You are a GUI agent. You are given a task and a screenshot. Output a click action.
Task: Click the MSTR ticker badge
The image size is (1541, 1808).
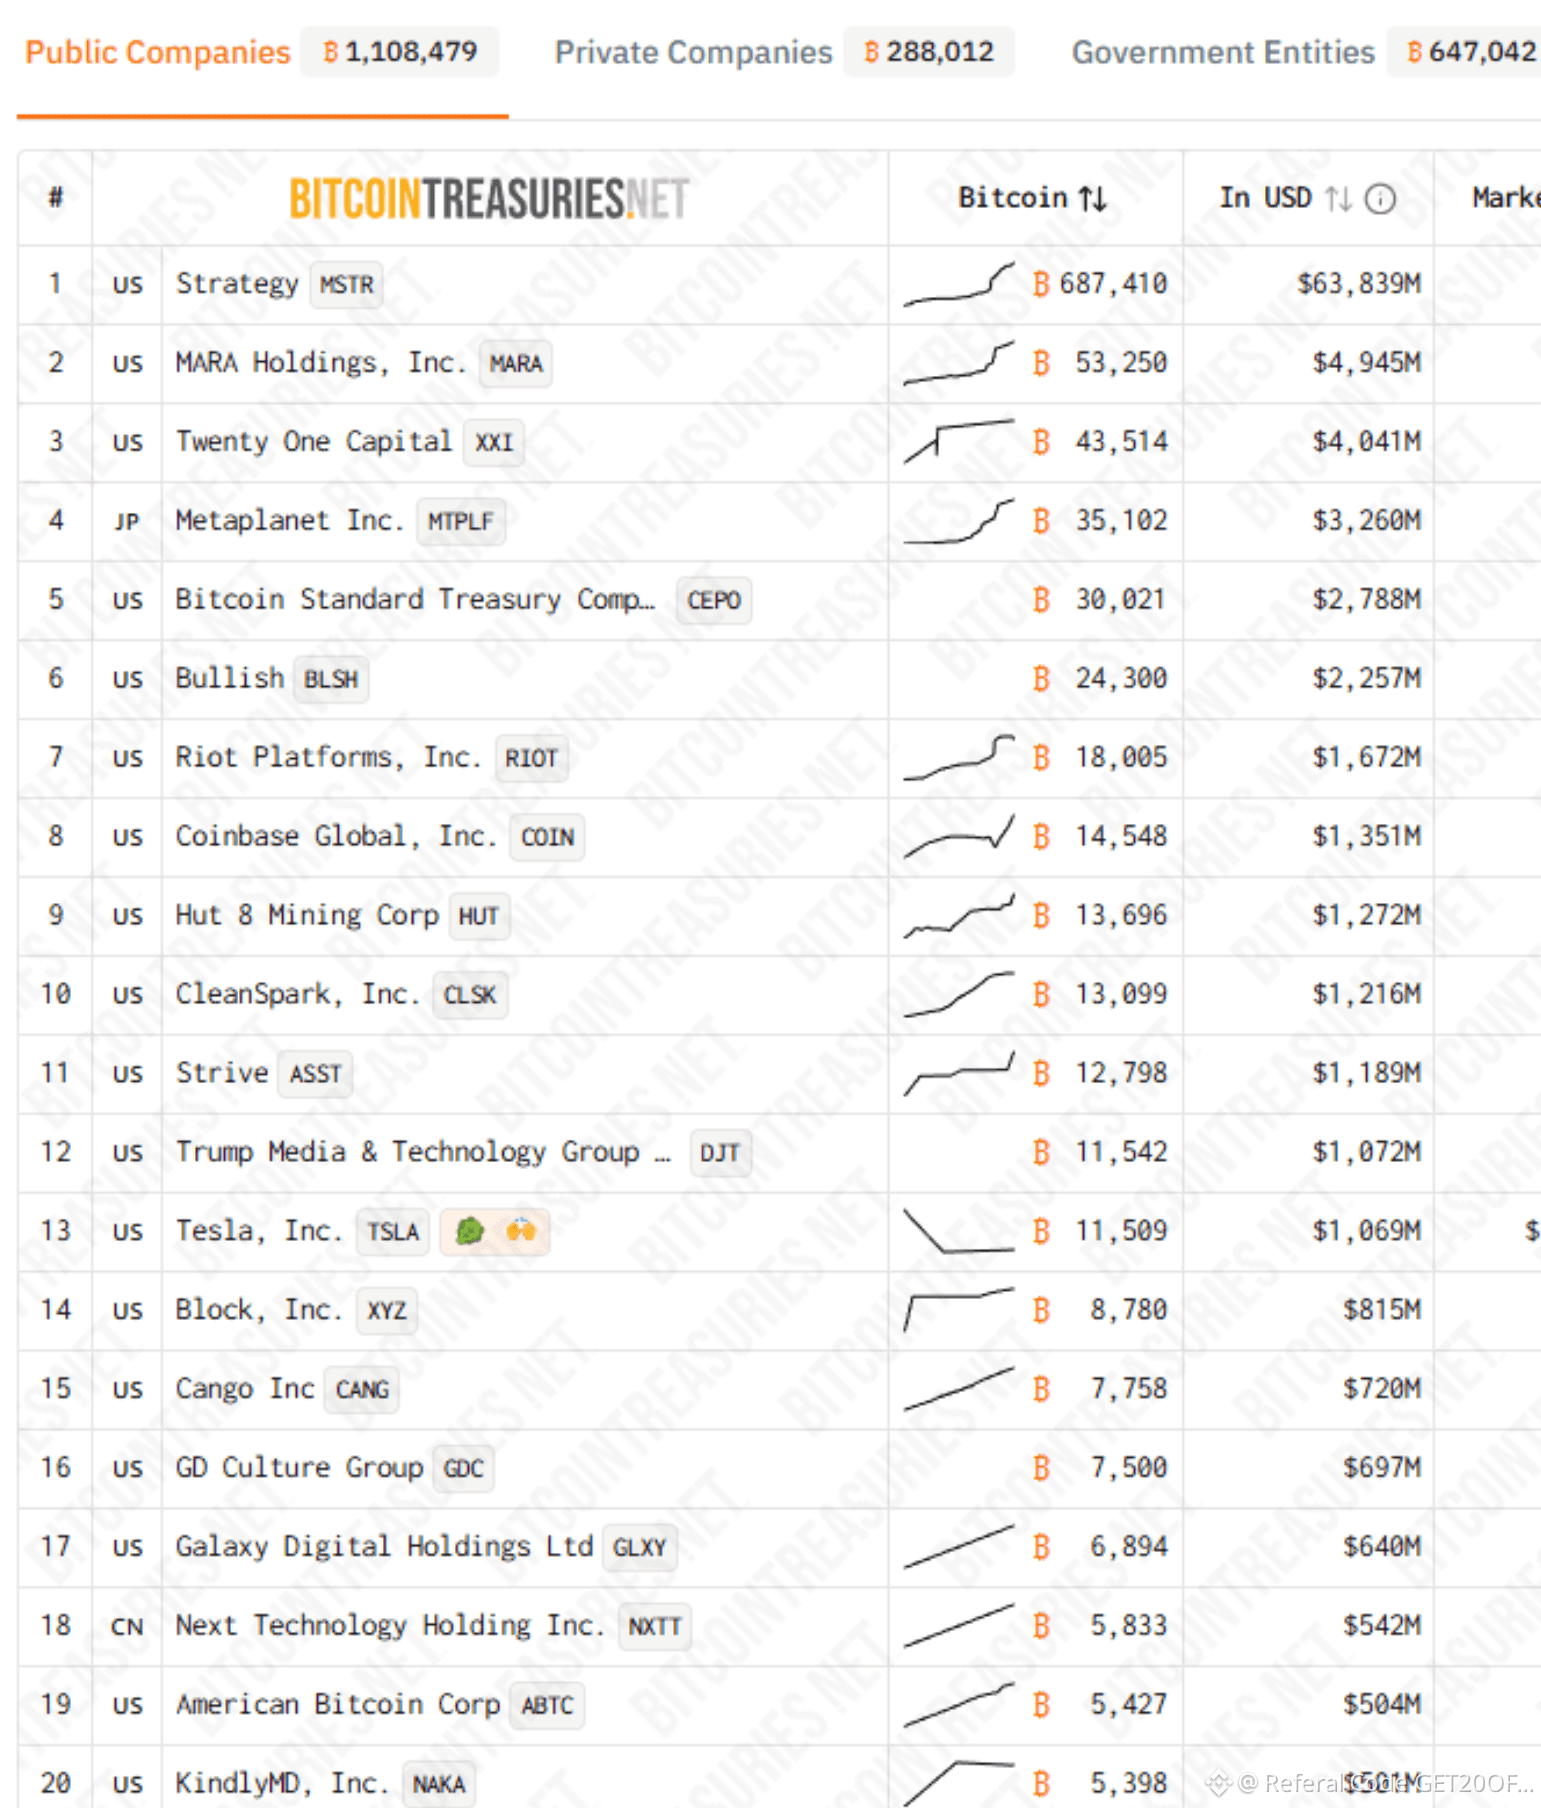click(x=347, y=285)
